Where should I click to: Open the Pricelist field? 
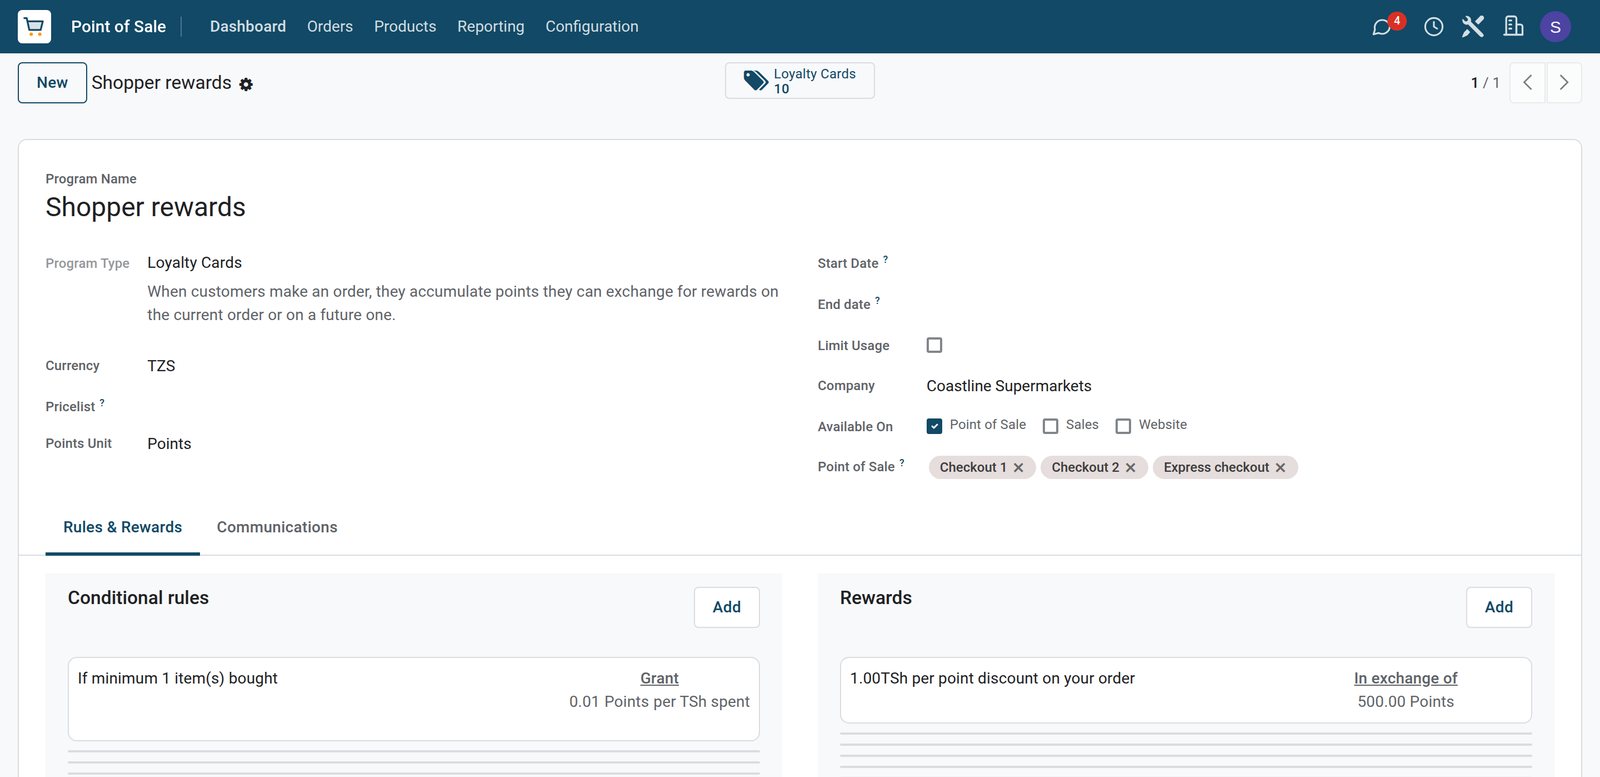462,406
